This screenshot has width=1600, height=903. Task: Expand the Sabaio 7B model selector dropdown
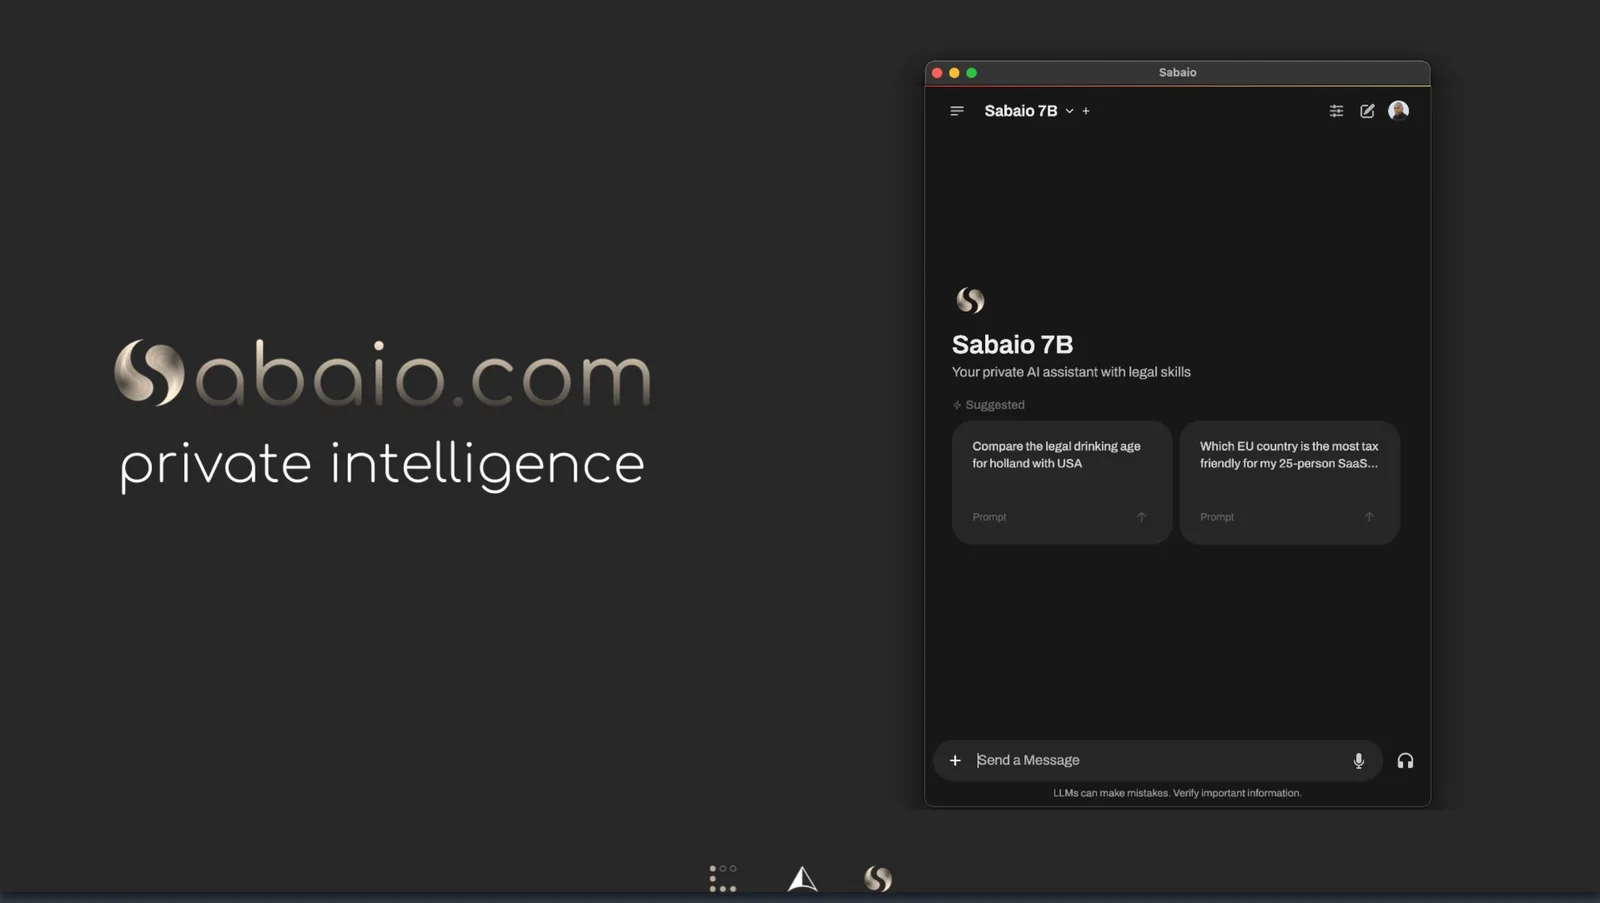(x=1069, y=111)
